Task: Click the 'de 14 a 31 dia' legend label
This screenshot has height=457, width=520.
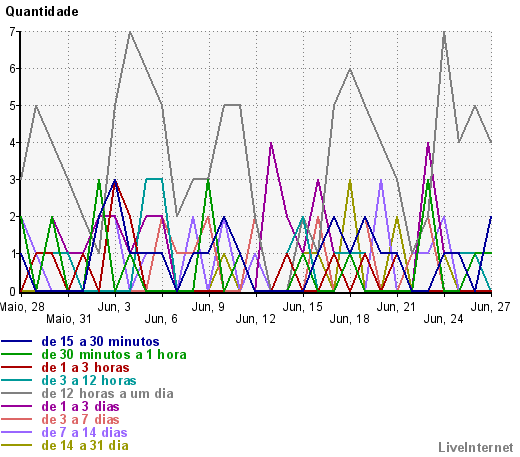Action: click(85, 446)
